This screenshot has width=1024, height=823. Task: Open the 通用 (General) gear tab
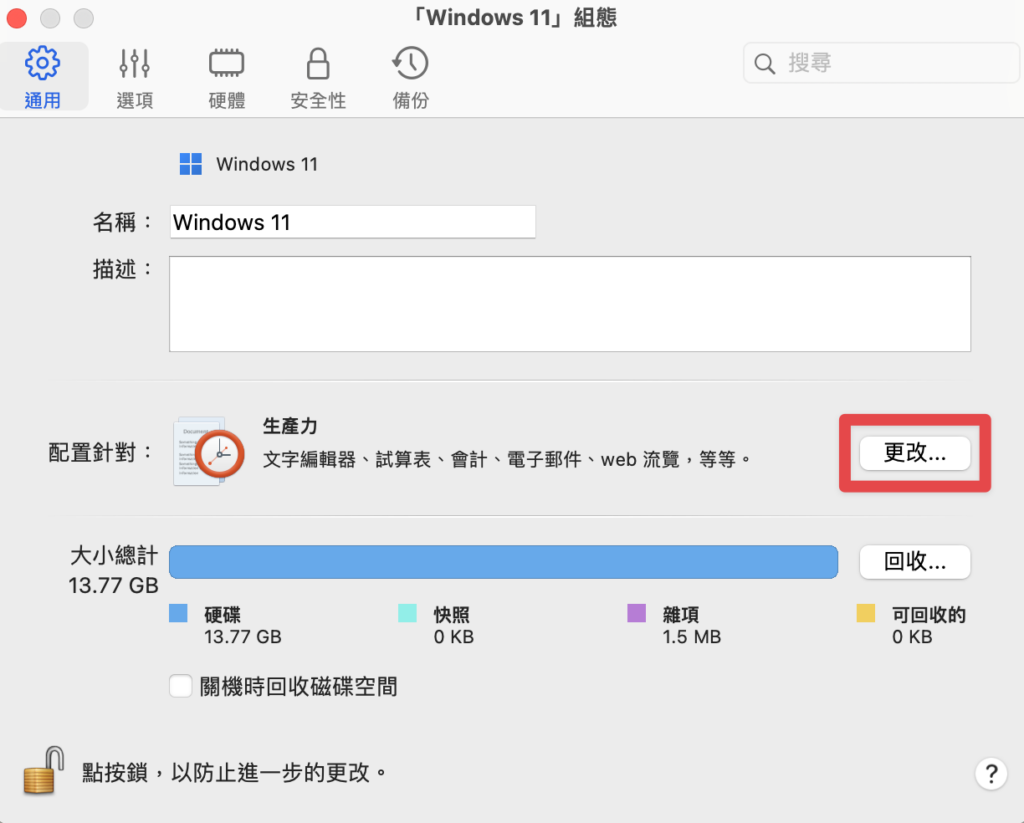coord(43,76)
